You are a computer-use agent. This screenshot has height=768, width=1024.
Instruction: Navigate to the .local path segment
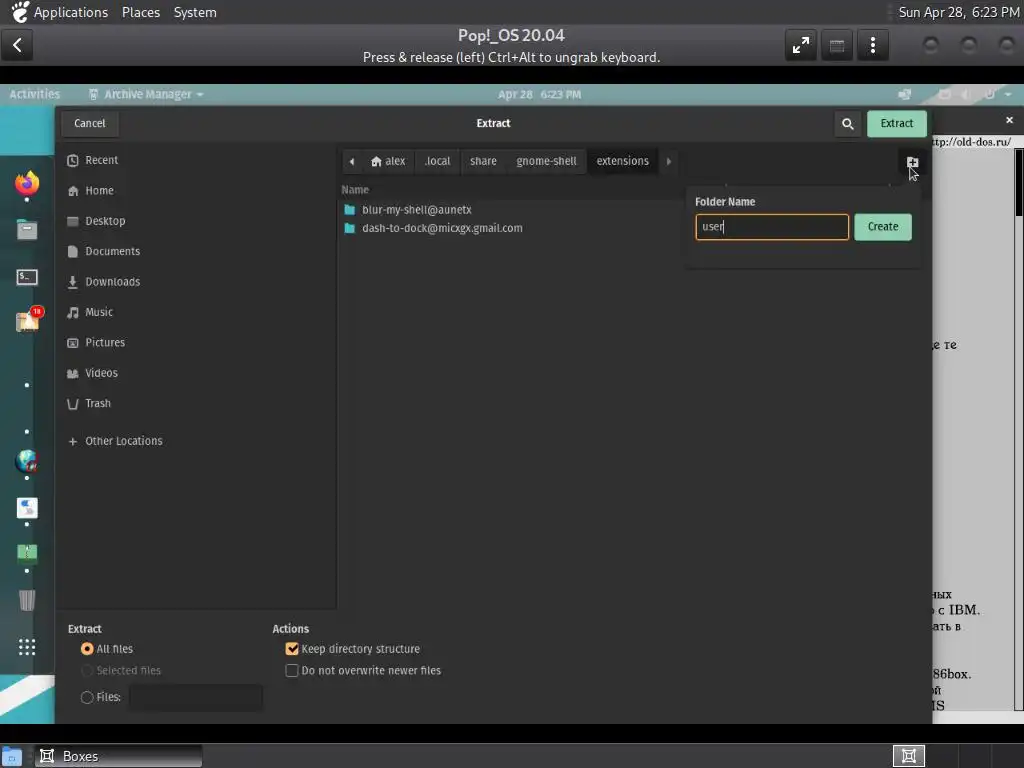coord(437,161)
